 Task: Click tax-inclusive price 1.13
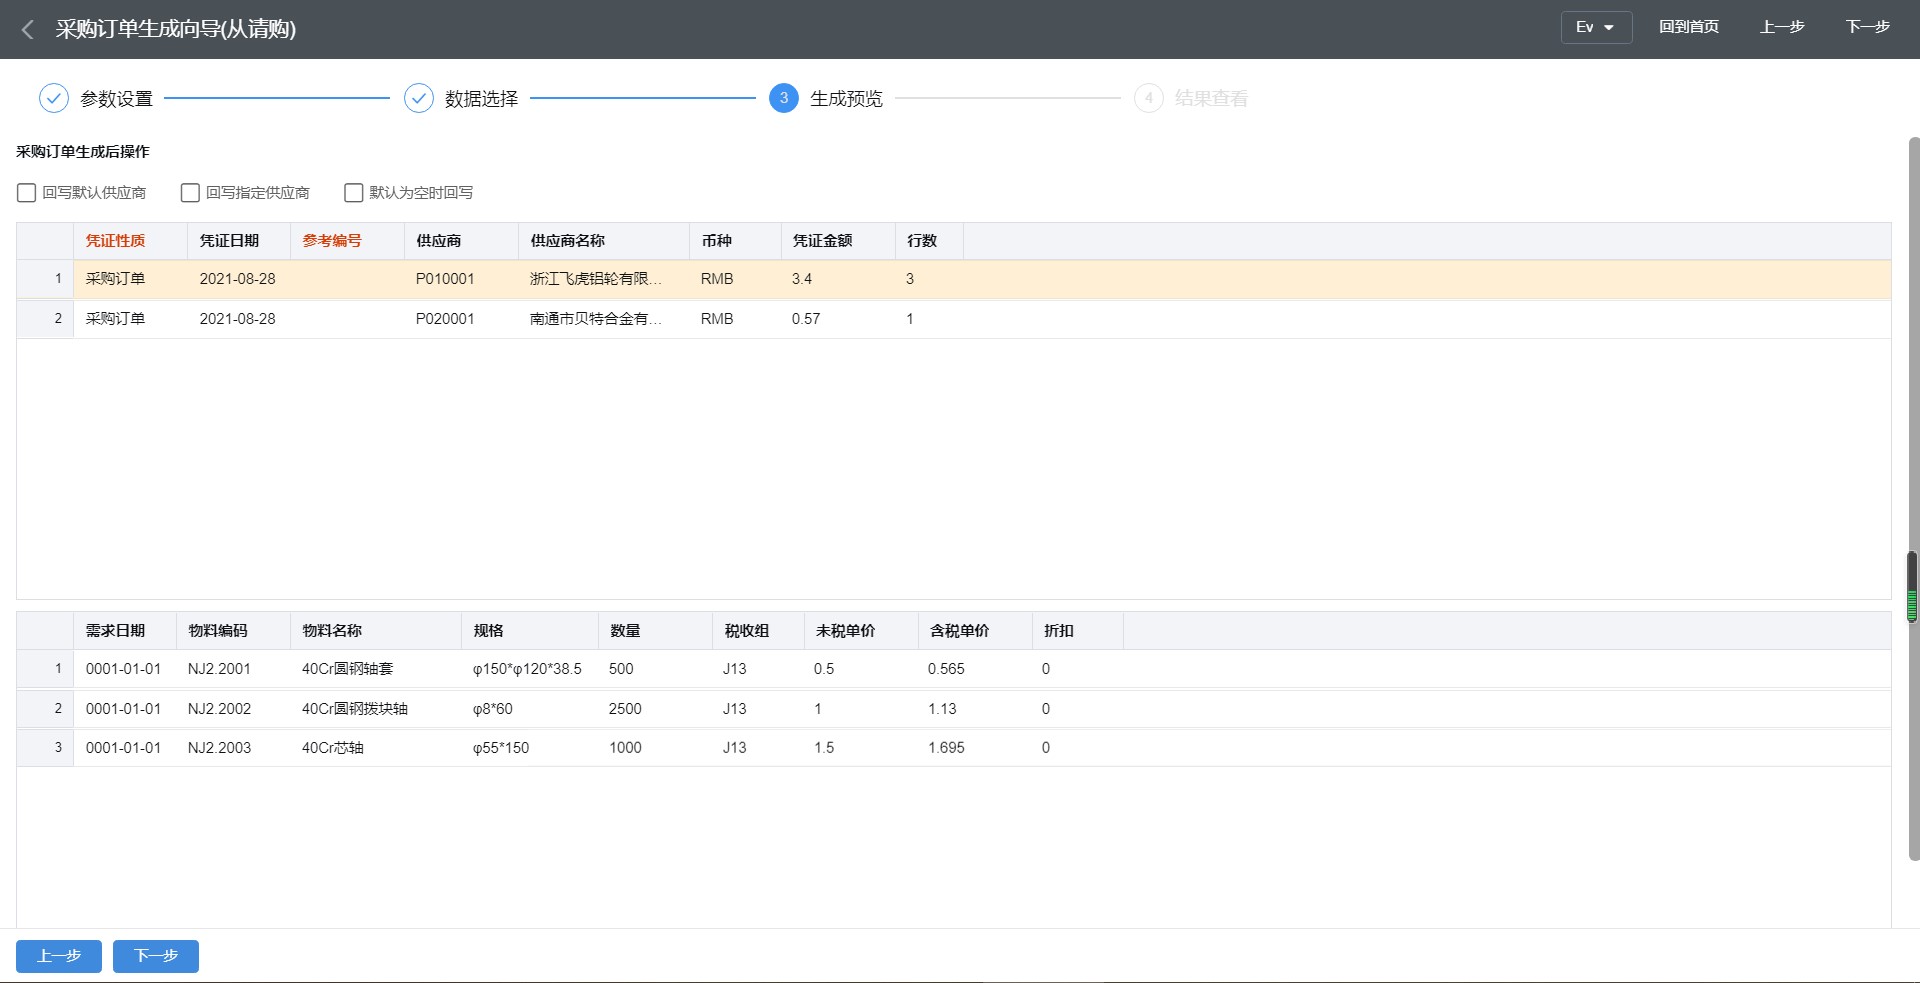942,709
